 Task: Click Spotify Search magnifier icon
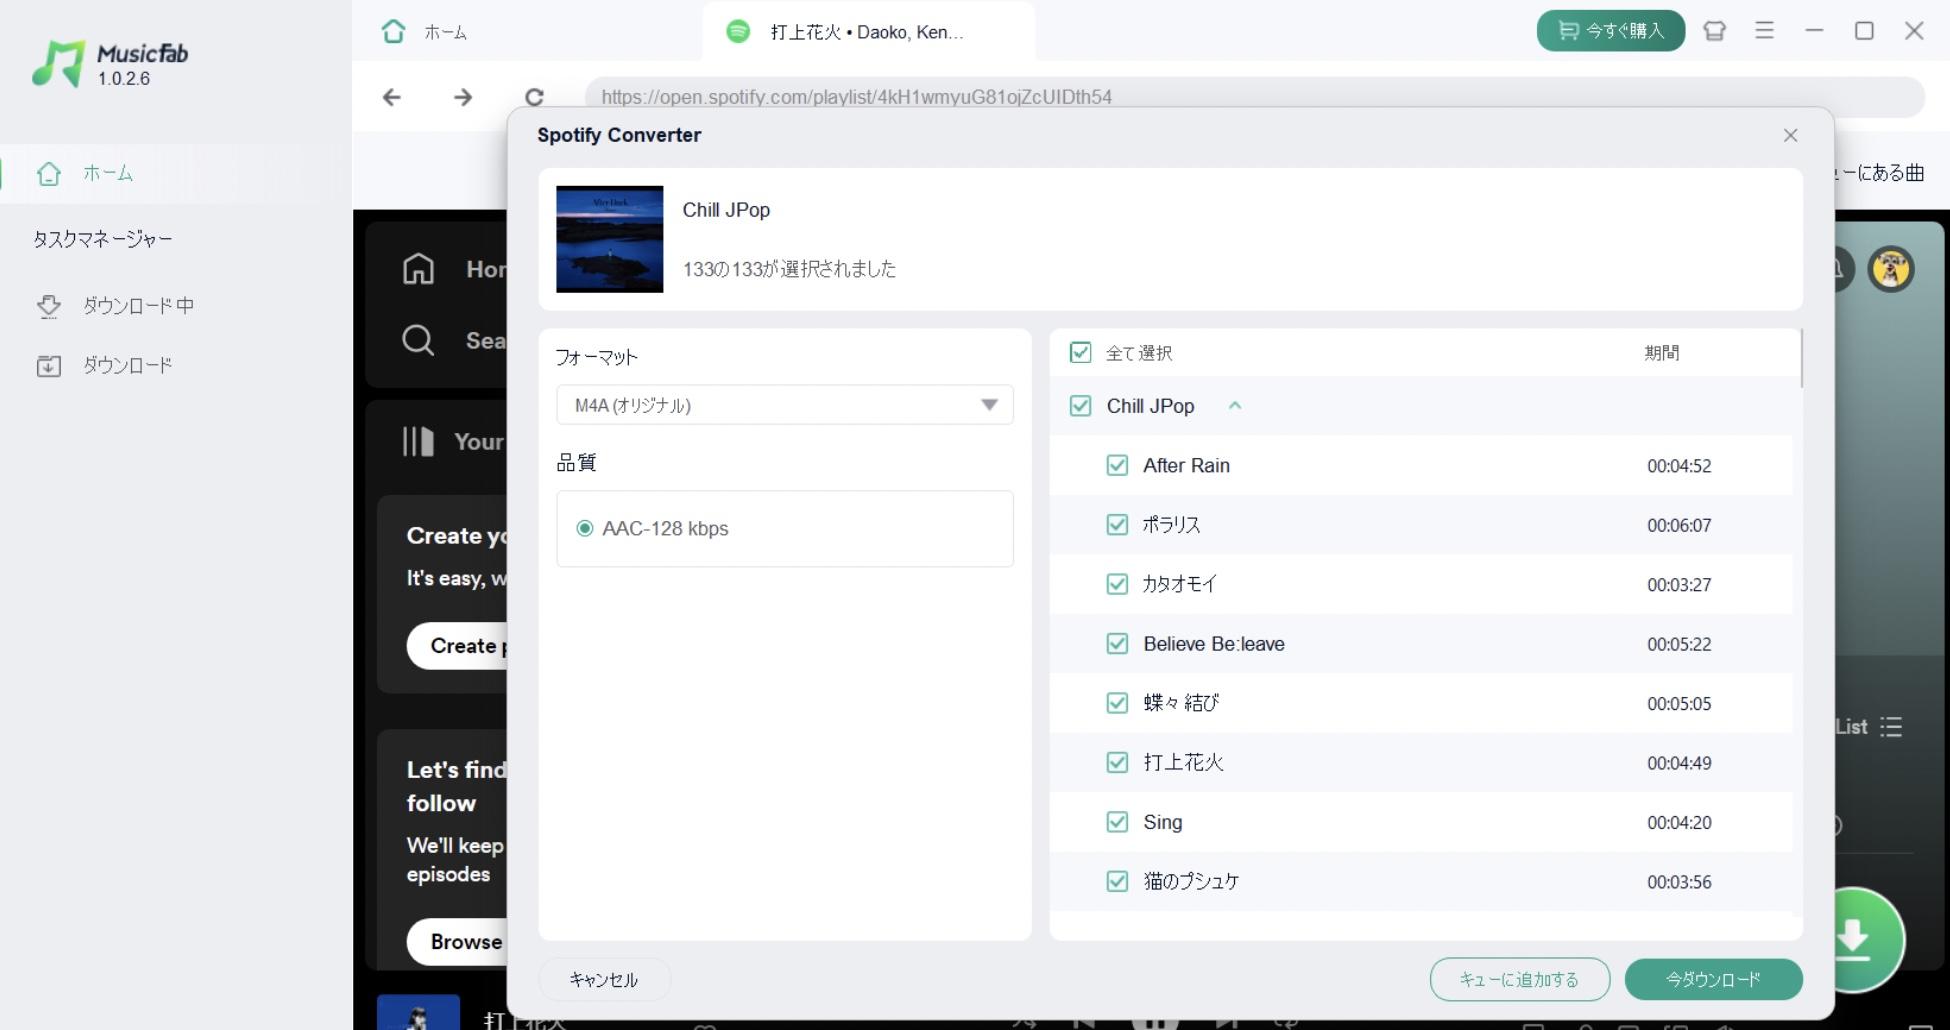coord(418,340)
